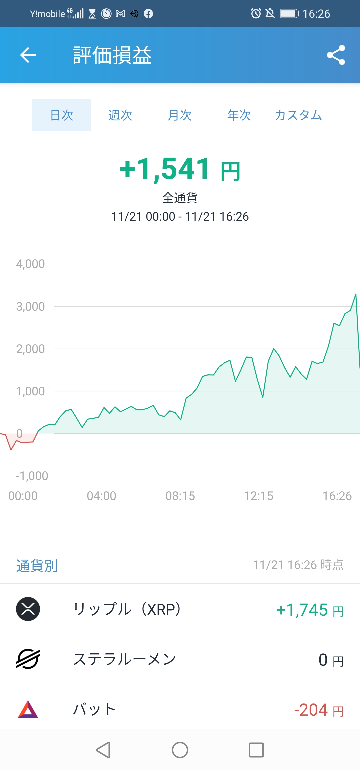Tap the 通貨別 section header

point(37,565)
